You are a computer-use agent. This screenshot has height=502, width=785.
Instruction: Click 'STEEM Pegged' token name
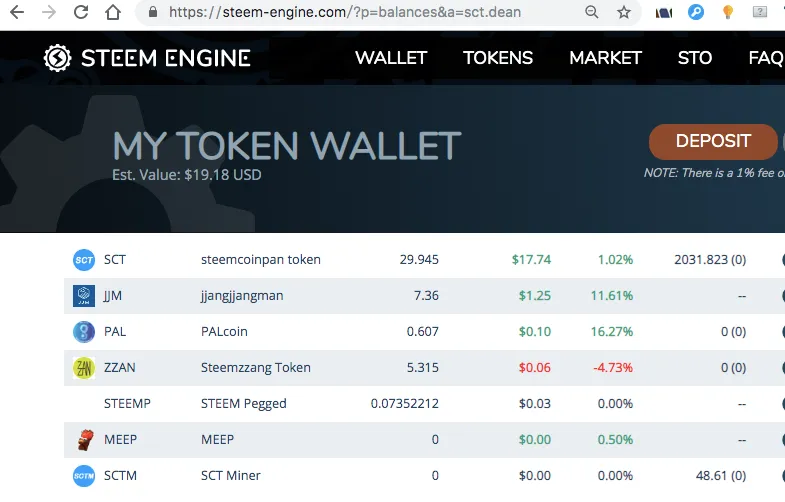[x=244, y=404]
